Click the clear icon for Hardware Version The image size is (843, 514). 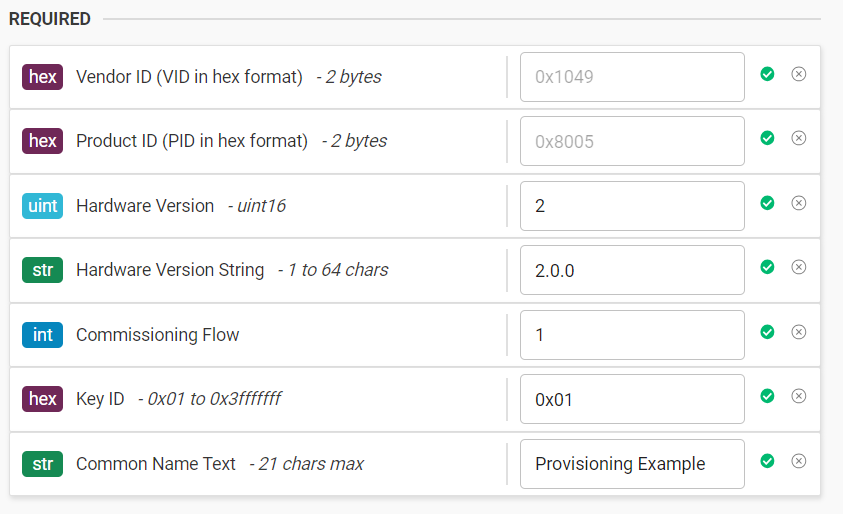tap(798, 203)
